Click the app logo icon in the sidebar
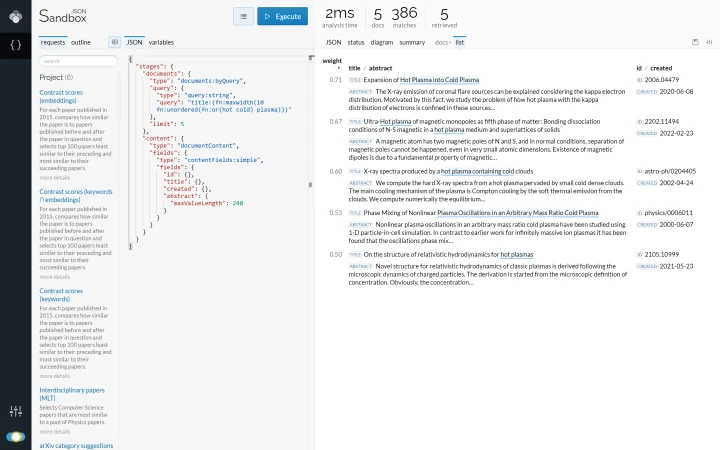Screen dimensions: 720x450 point(16,17)
